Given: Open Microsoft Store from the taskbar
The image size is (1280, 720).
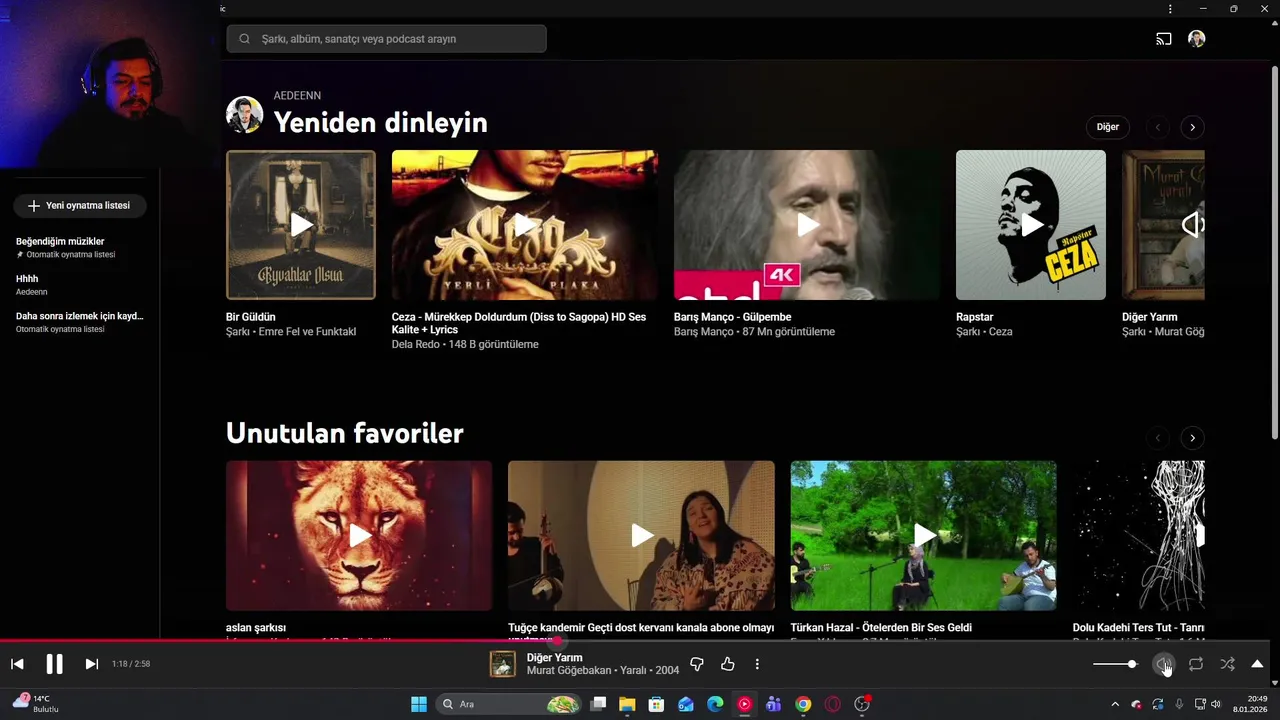Looking at the screenshot, I should tap(656, 704).
